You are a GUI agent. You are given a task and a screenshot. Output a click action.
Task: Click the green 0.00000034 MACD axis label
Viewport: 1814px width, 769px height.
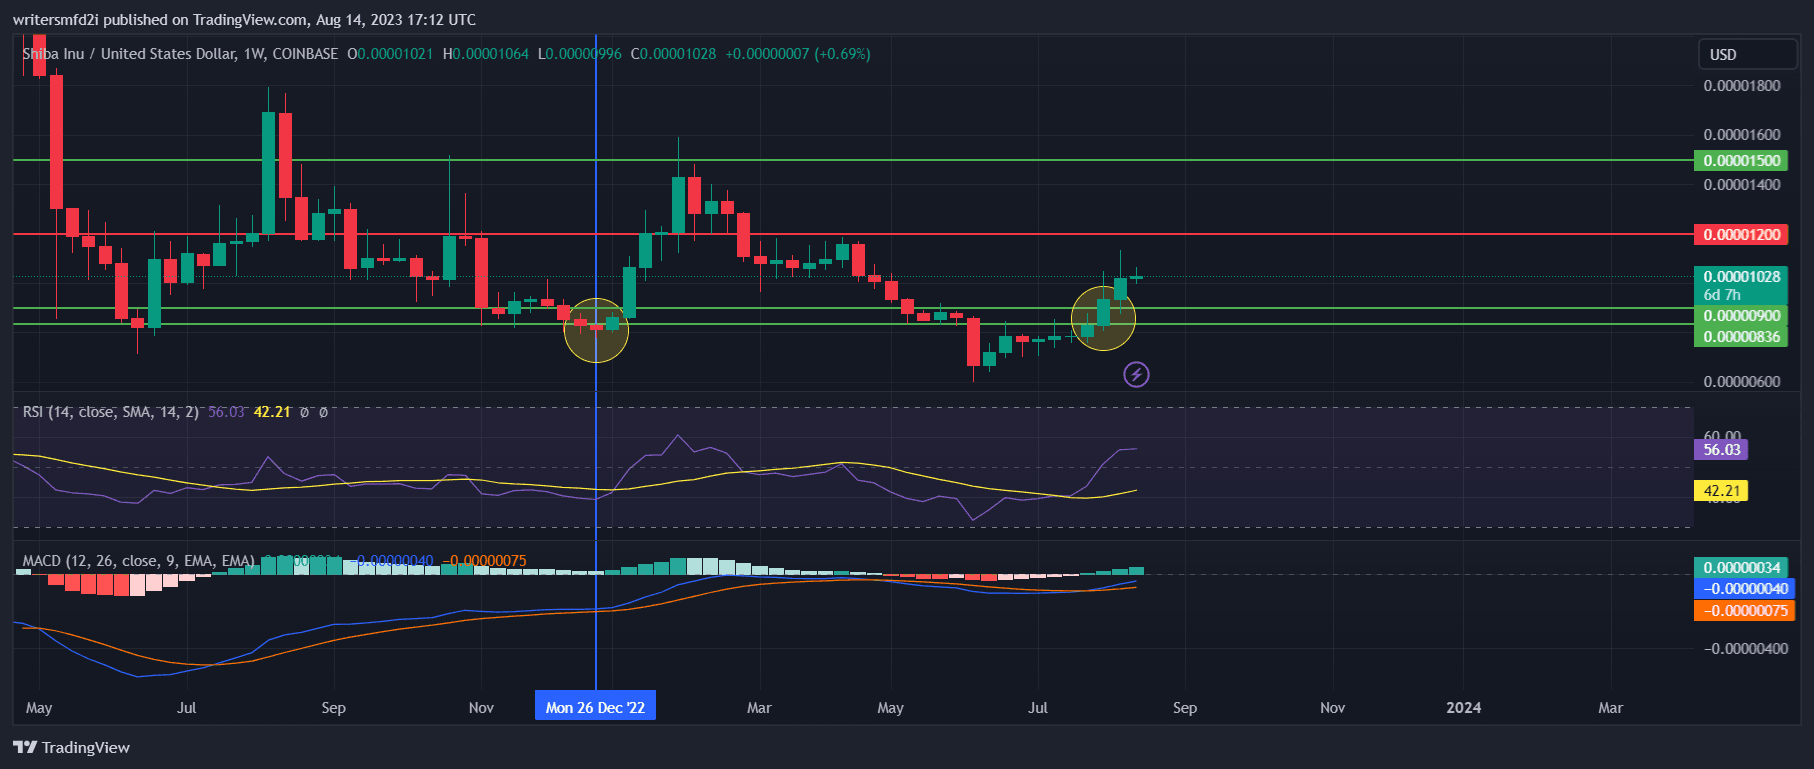pos(1742,567)
